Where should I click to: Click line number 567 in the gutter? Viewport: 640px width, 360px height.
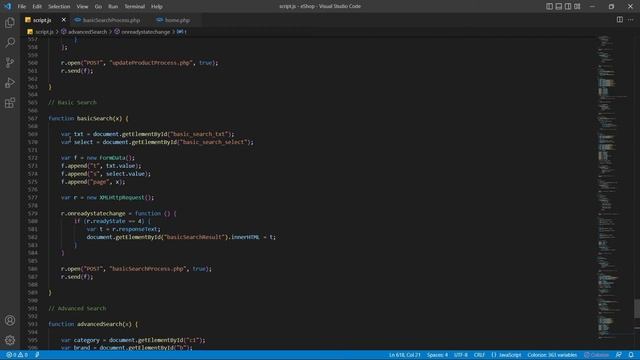(33, 118)
